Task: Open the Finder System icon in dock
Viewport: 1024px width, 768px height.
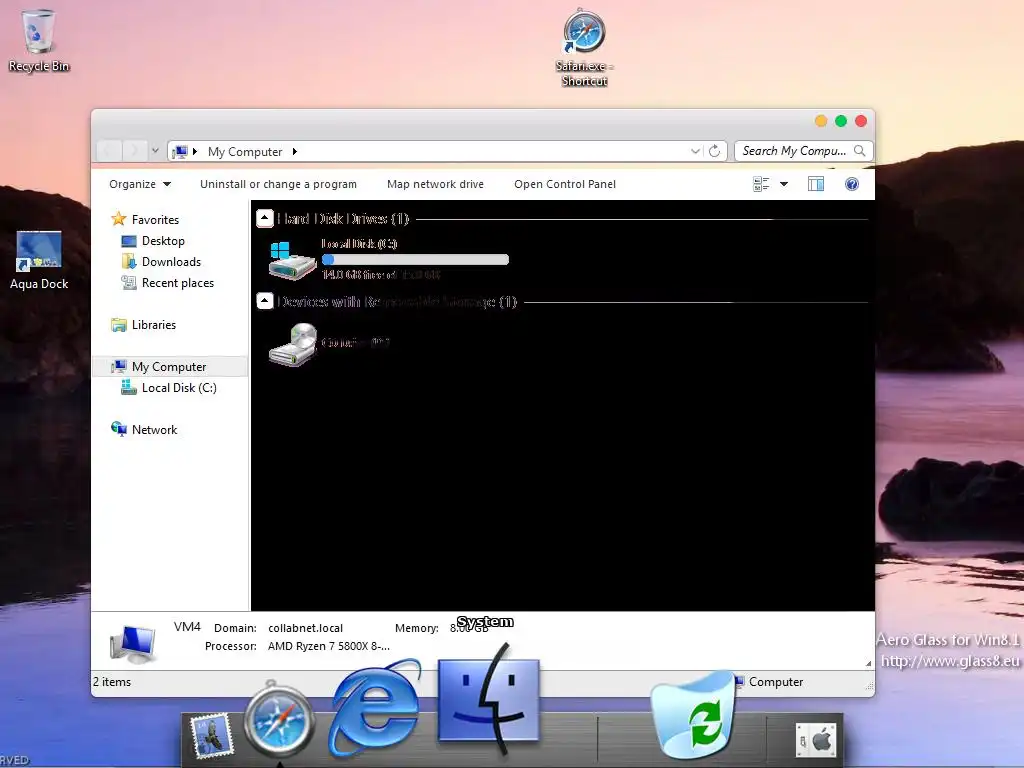Action: [x=489, y=700]
